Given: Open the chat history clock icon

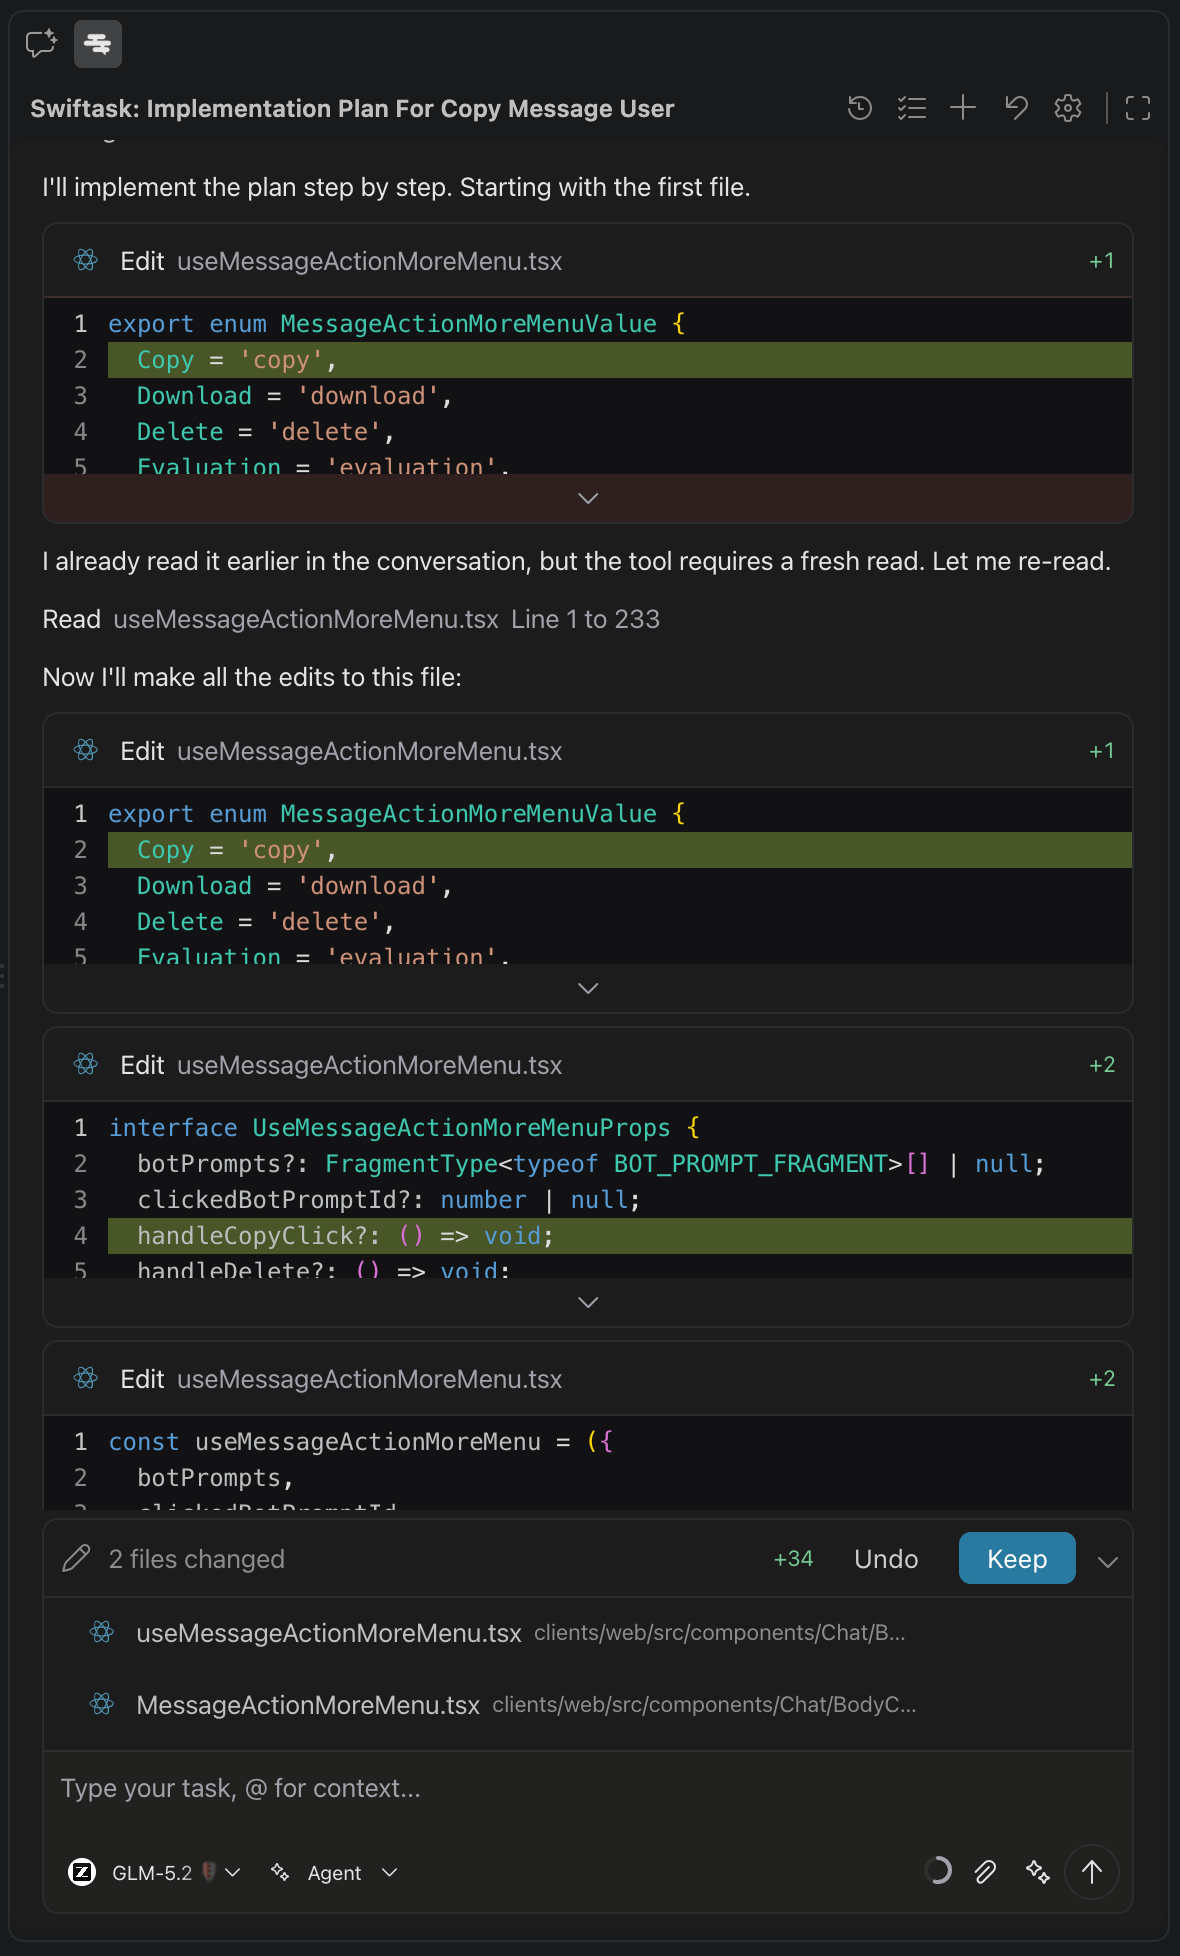Looking at the screenshot, I should click(x=860, y=108).
